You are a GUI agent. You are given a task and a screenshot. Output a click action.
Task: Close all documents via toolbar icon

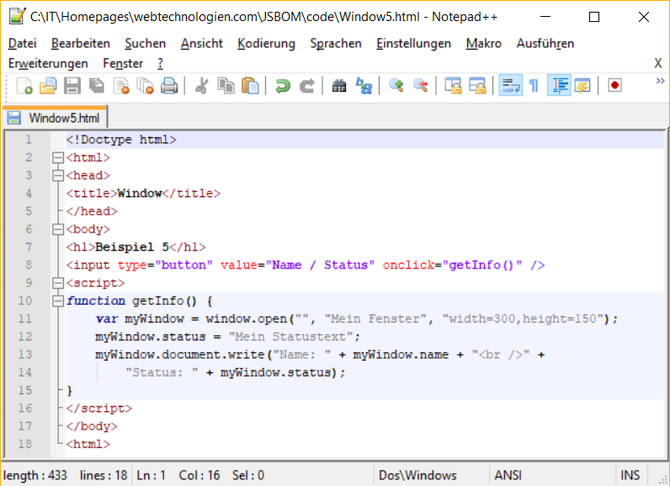coord(145,86)
